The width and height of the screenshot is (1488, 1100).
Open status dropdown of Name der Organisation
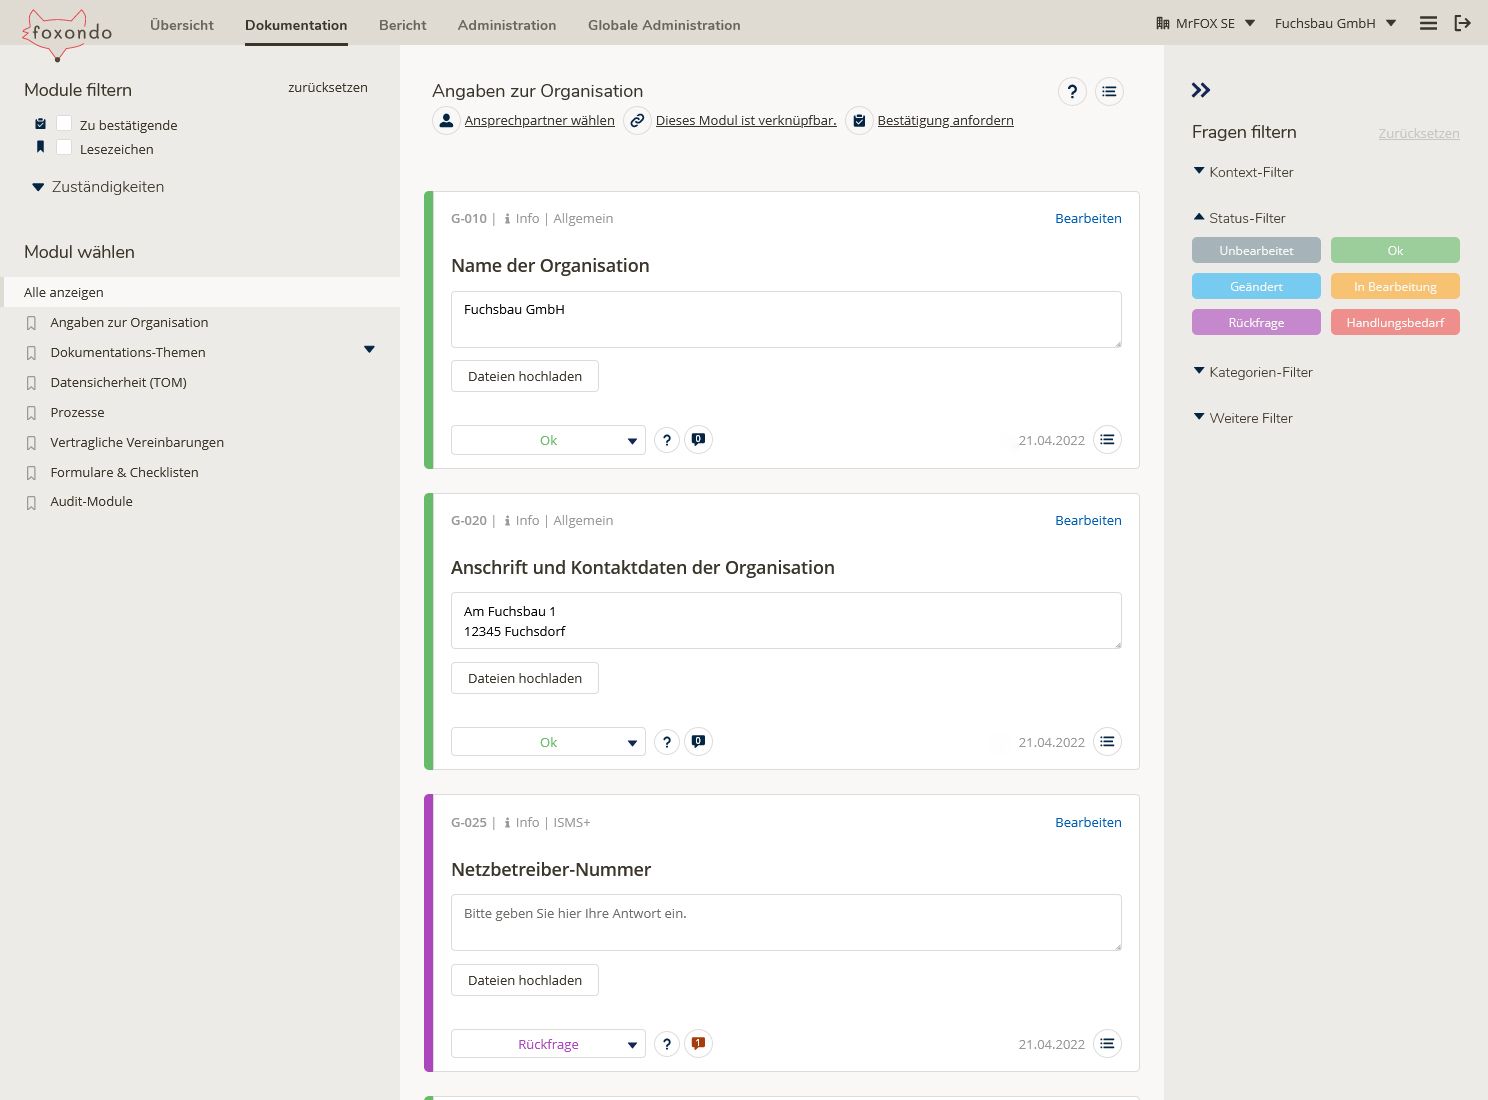[x=548, y=440]
